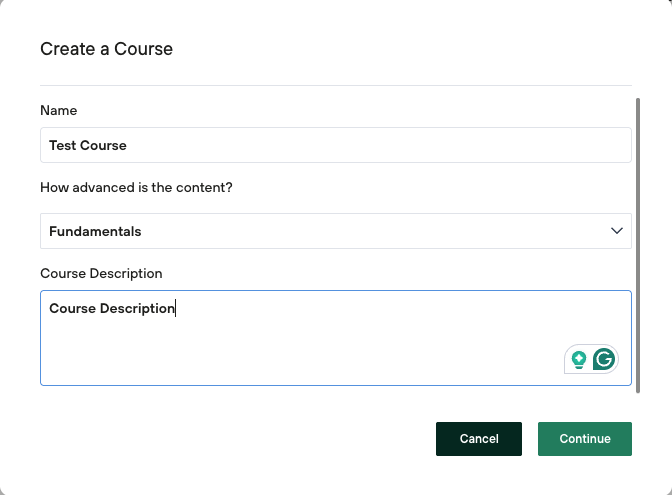Focus the Name input field

pyautogui.click(x=335, y=145)
